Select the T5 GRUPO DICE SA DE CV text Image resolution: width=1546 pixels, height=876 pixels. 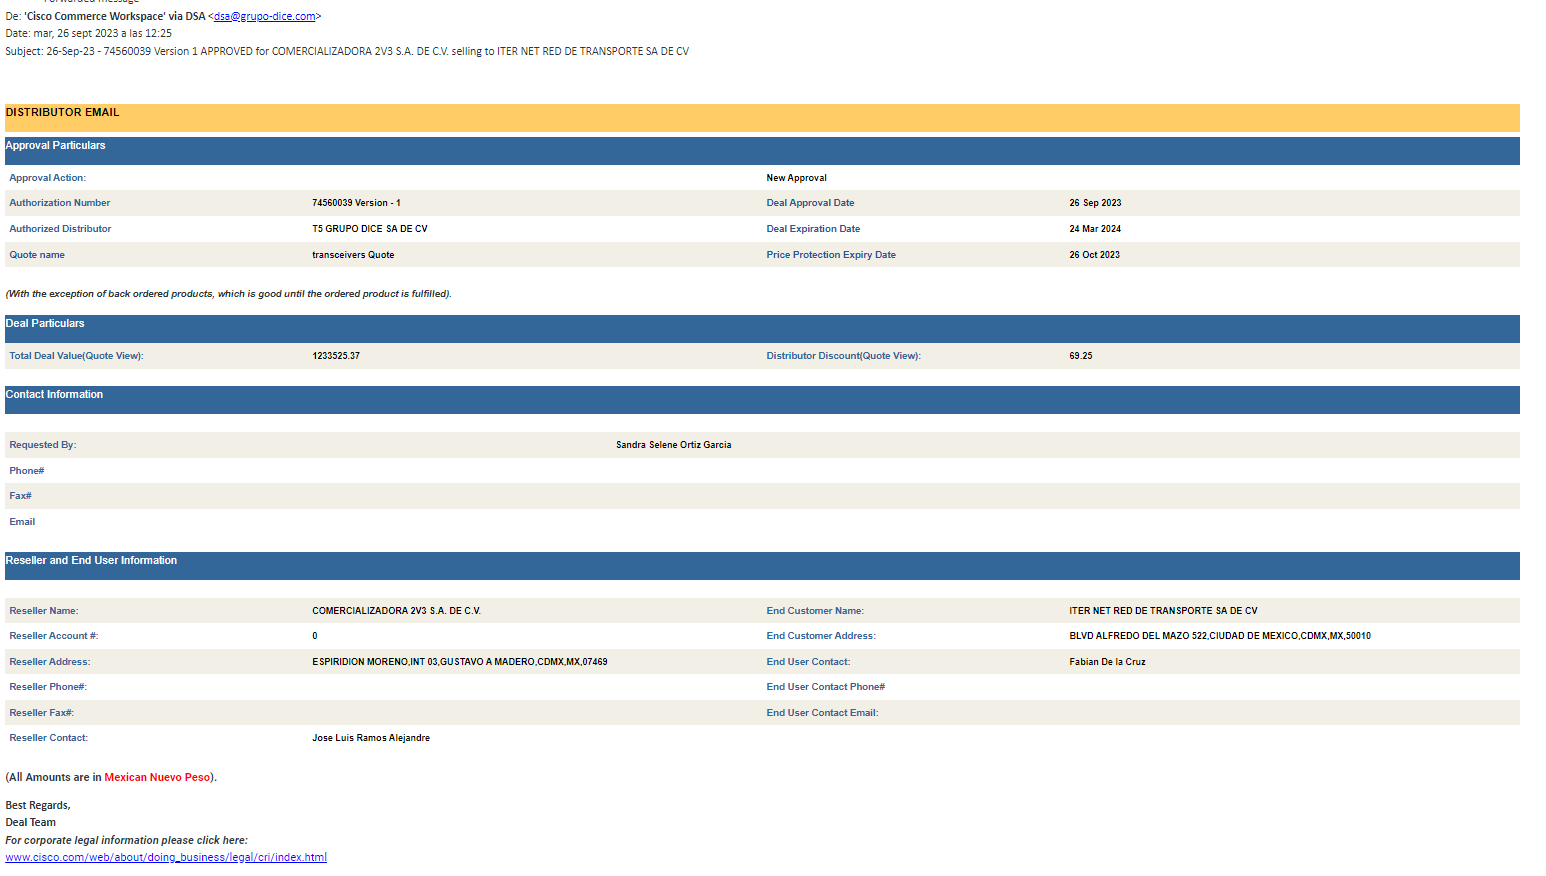tap(369, 229)
